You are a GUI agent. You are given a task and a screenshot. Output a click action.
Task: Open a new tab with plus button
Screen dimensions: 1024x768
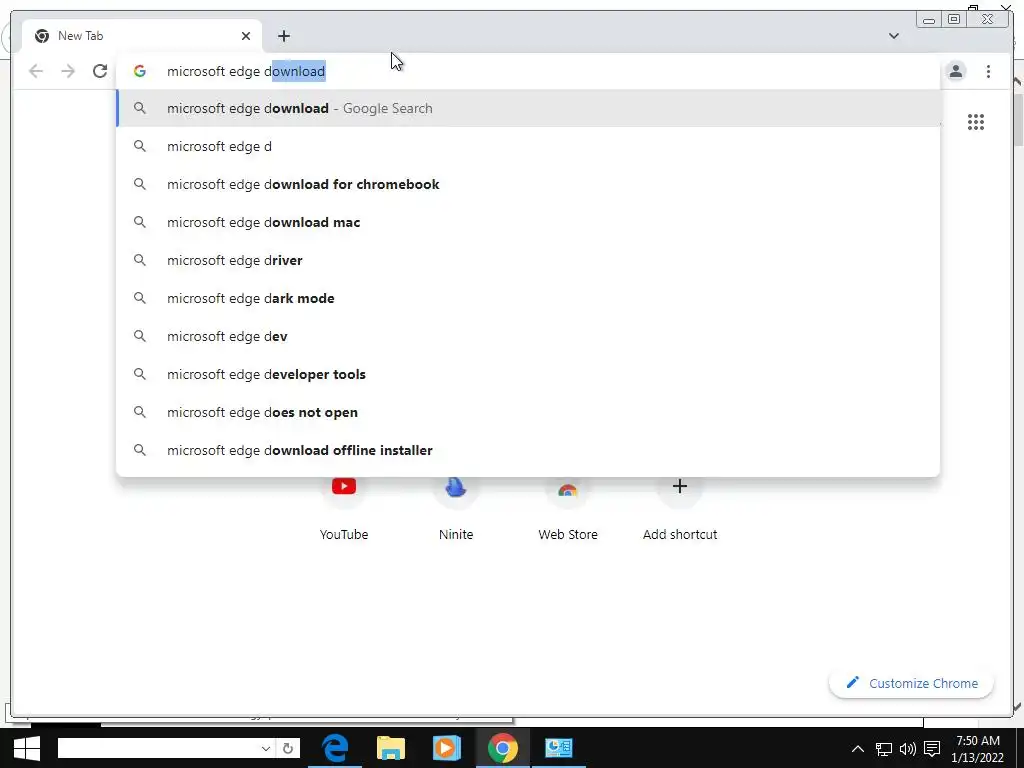[283, 36]
